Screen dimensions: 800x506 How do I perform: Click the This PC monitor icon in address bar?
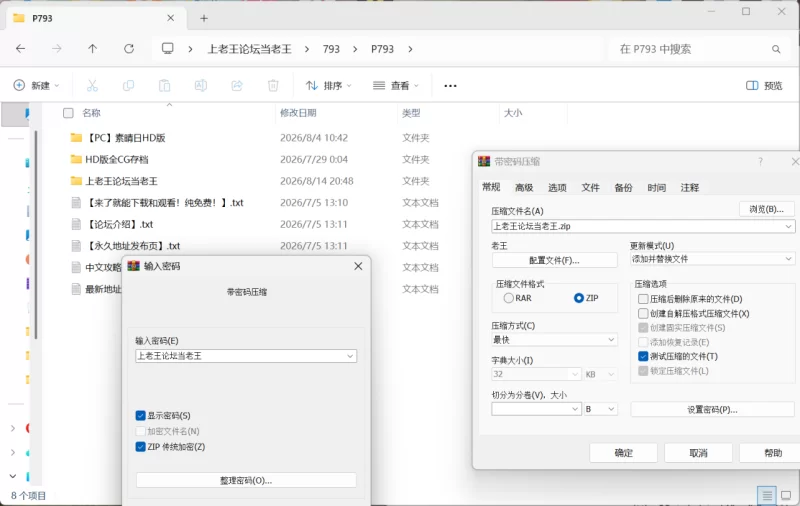(x=167, y=48)
